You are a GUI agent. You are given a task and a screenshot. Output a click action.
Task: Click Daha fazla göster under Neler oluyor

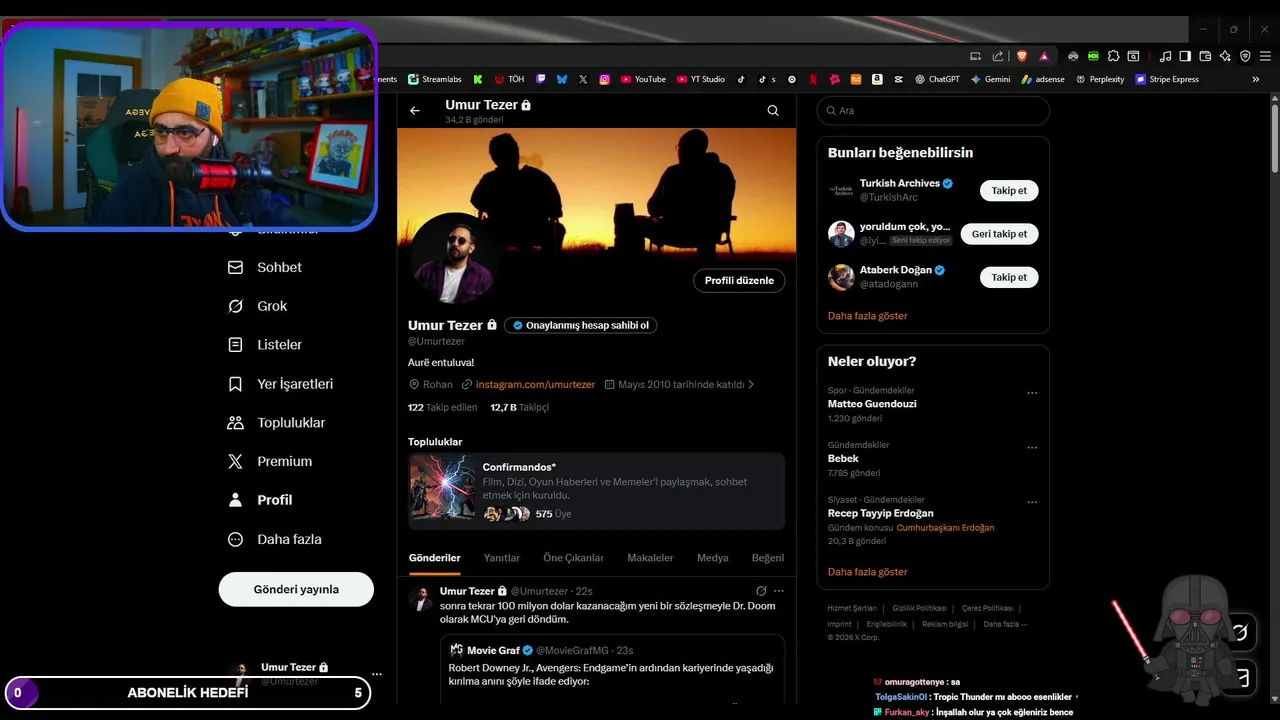[868, 572]
